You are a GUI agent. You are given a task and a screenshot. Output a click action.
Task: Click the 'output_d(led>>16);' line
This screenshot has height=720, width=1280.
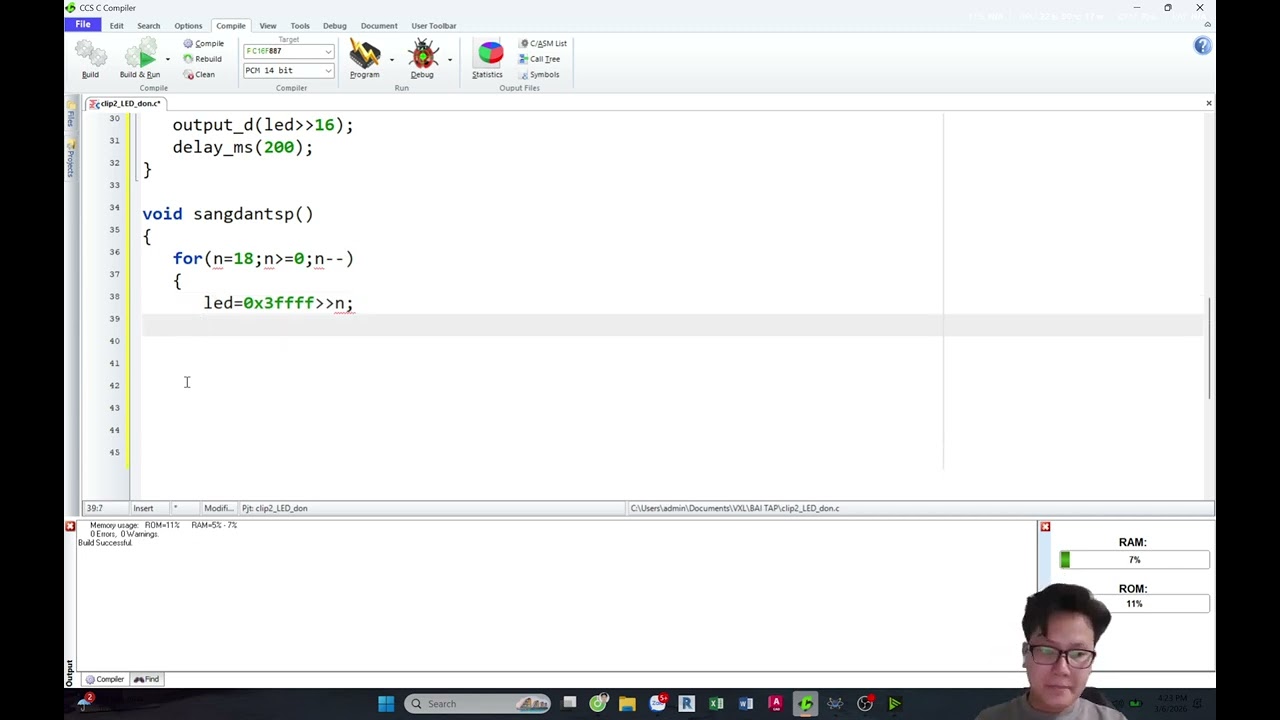(263, 125)
